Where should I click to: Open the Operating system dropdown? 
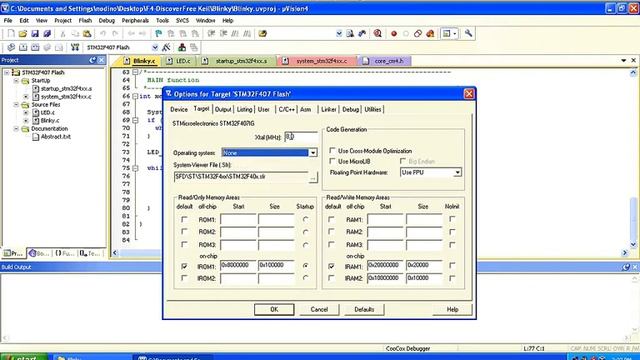click(x=313, y=153)
